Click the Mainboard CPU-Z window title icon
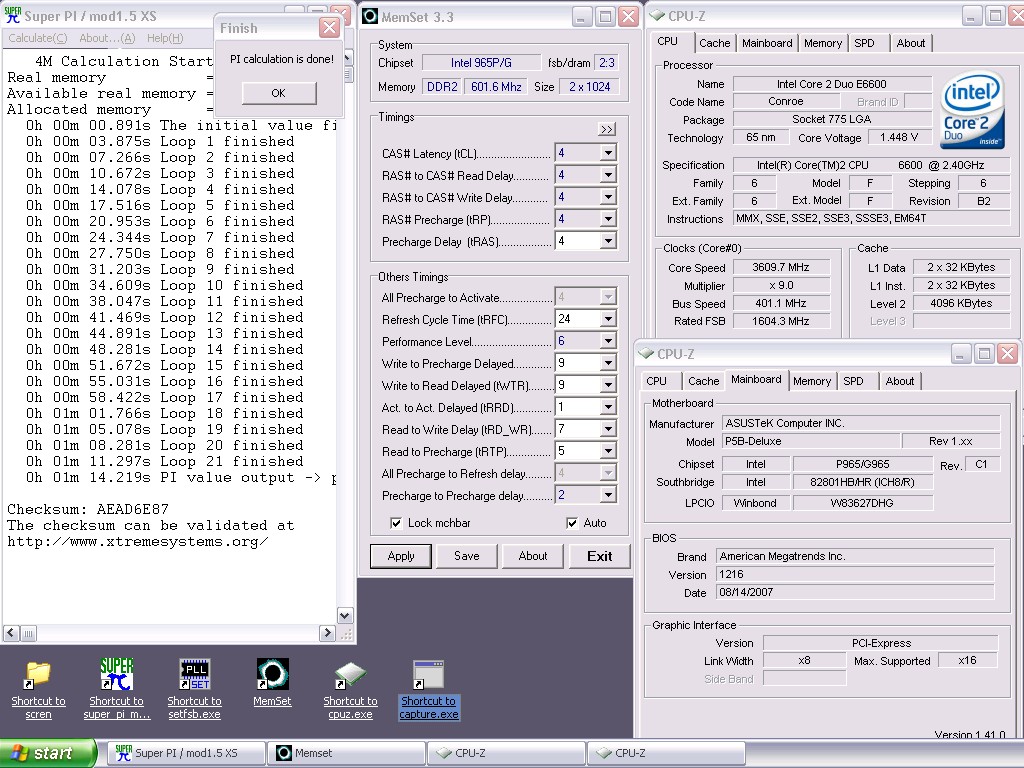Viewport: 1024px width, 768px height. 646,354
